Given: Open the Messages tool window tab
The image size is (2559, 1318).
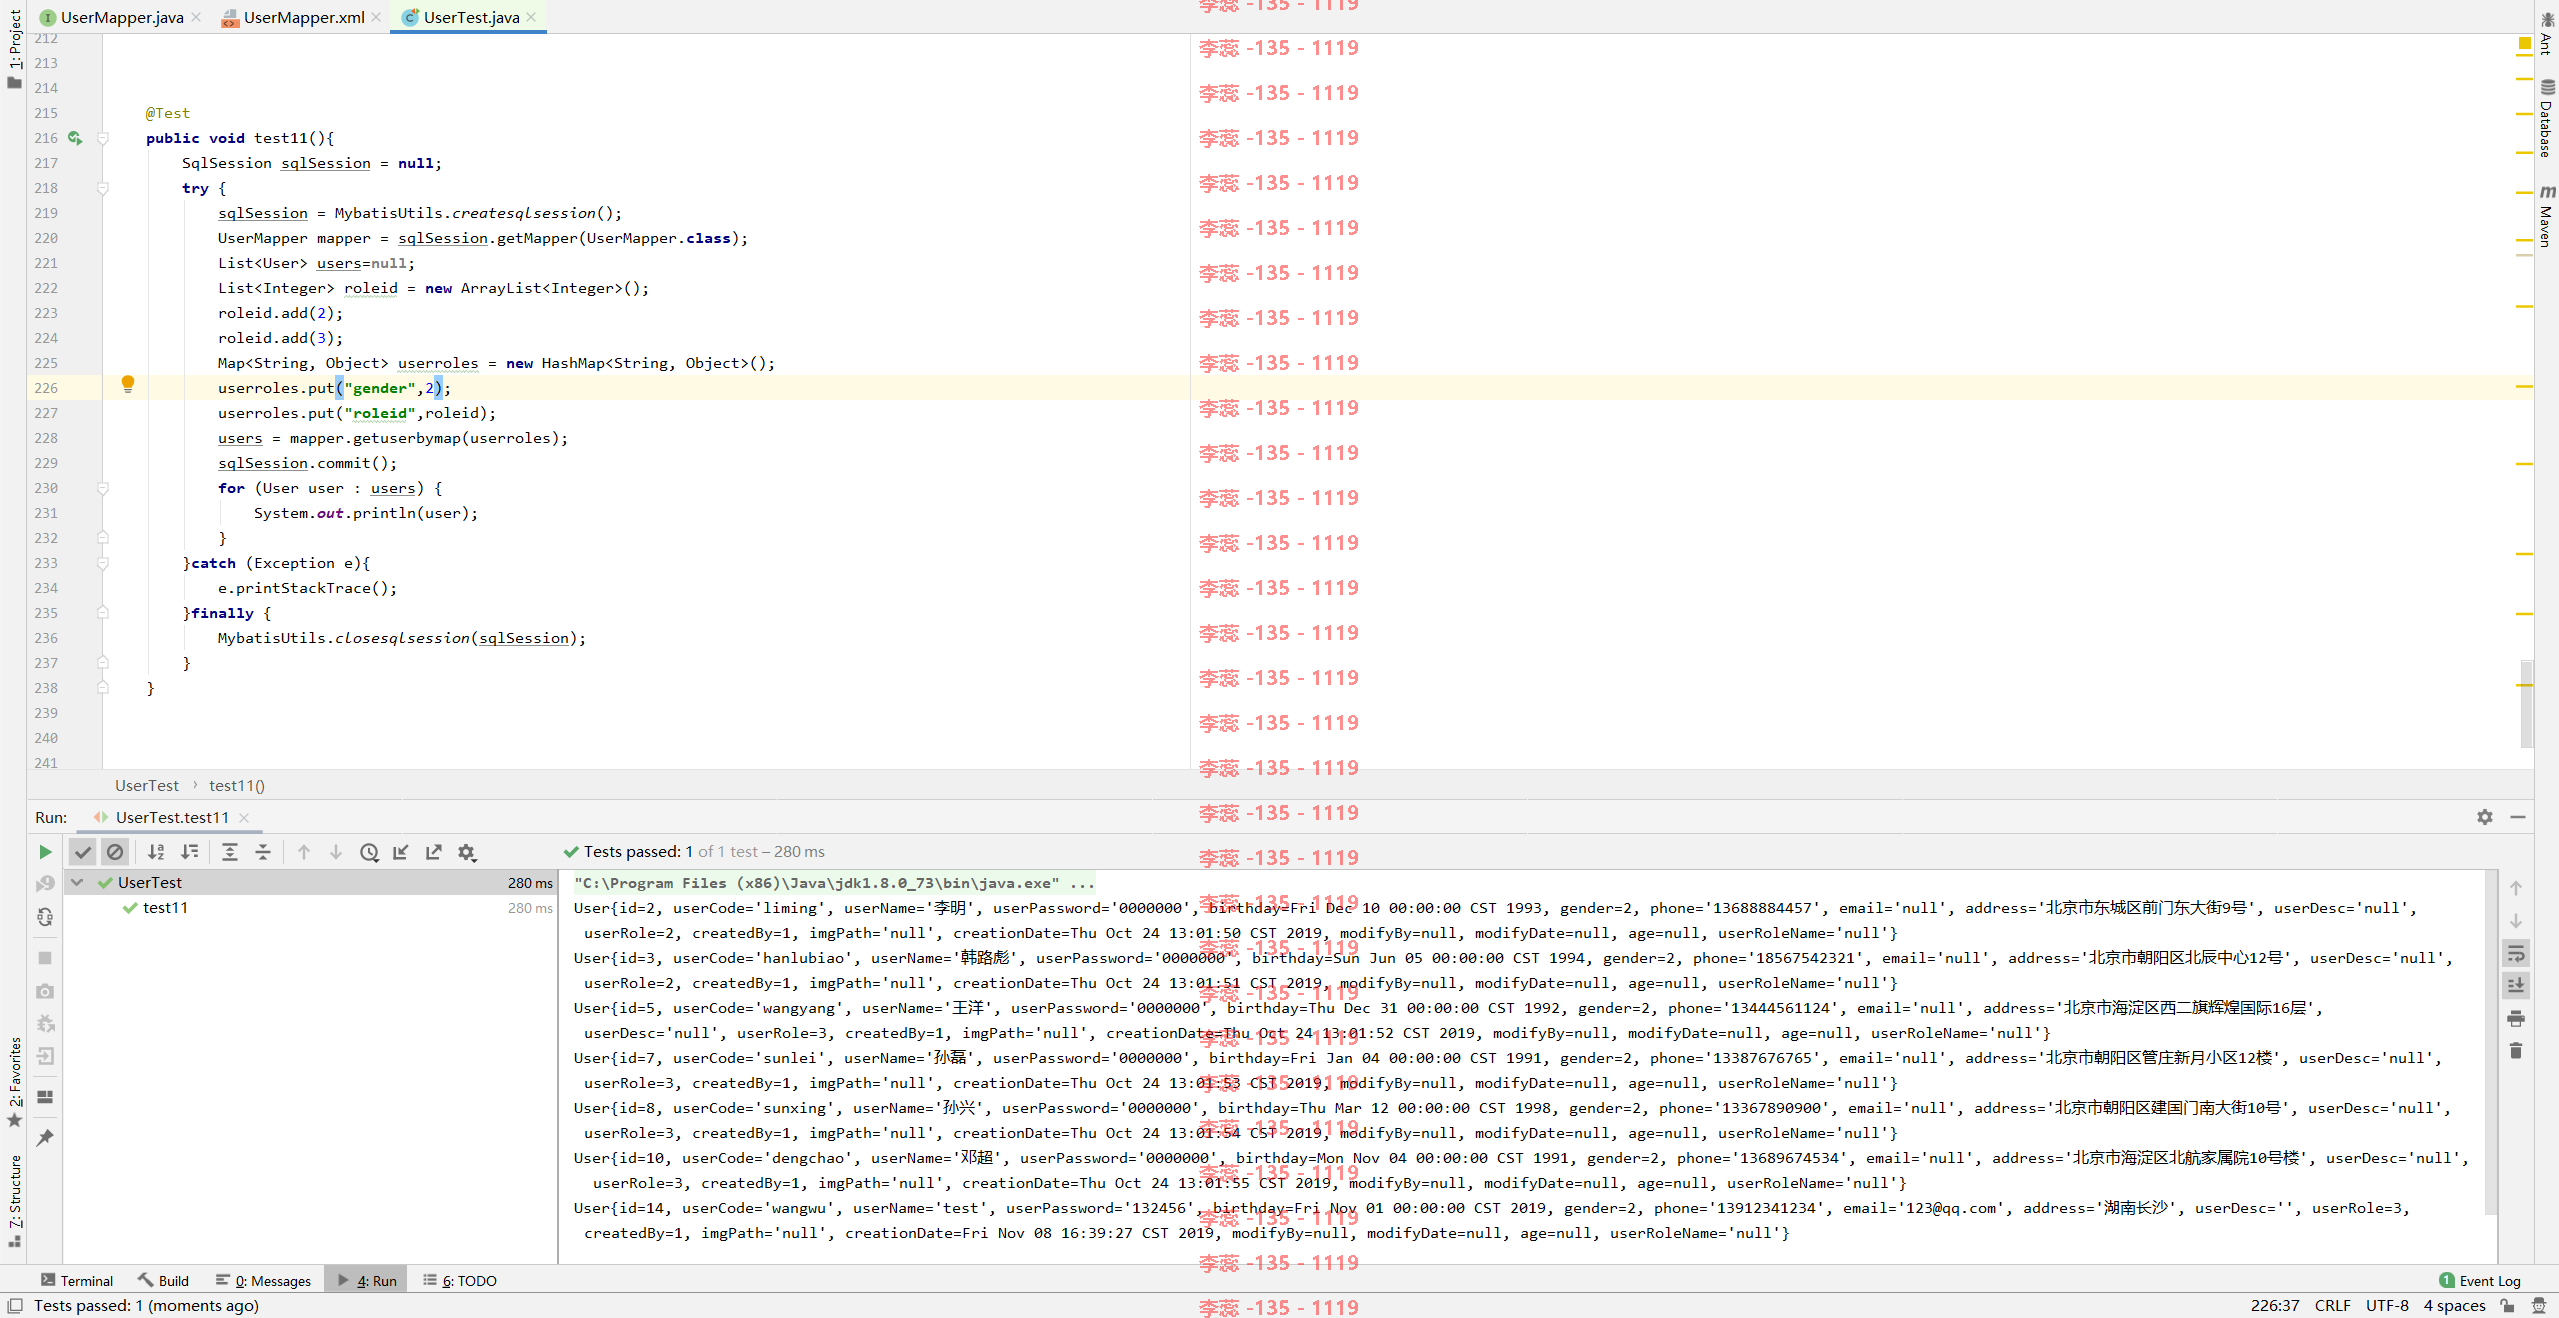Looking at the screenshot, I should point(263,1280).
